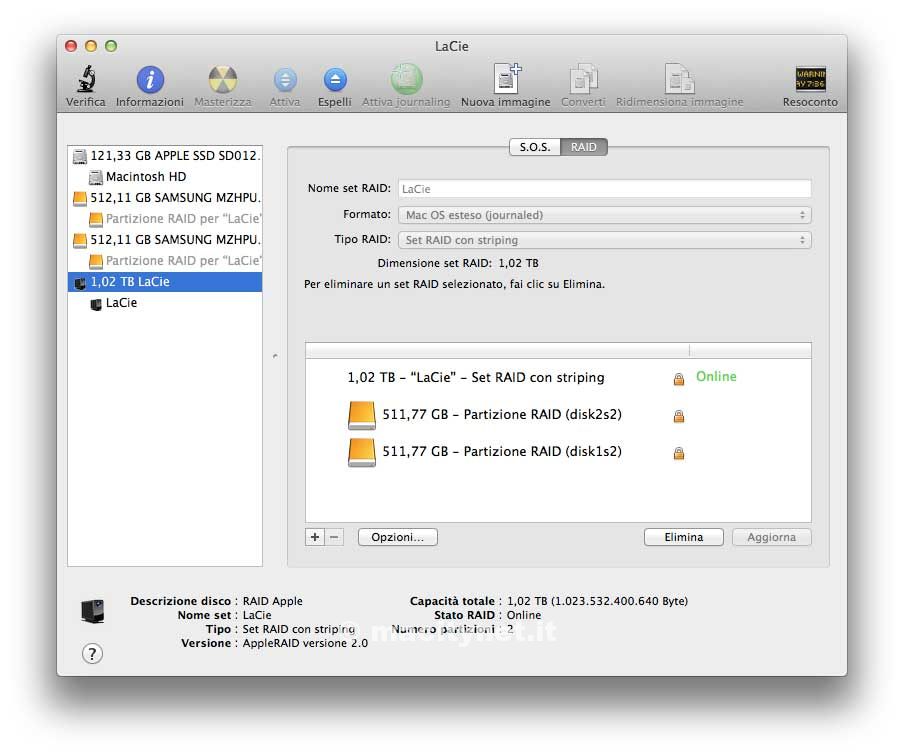Click the Espelli eject icon
Image resolution: width=904 pixels, height=755 pixels.
pyautogui.click(x=335, y=81)
